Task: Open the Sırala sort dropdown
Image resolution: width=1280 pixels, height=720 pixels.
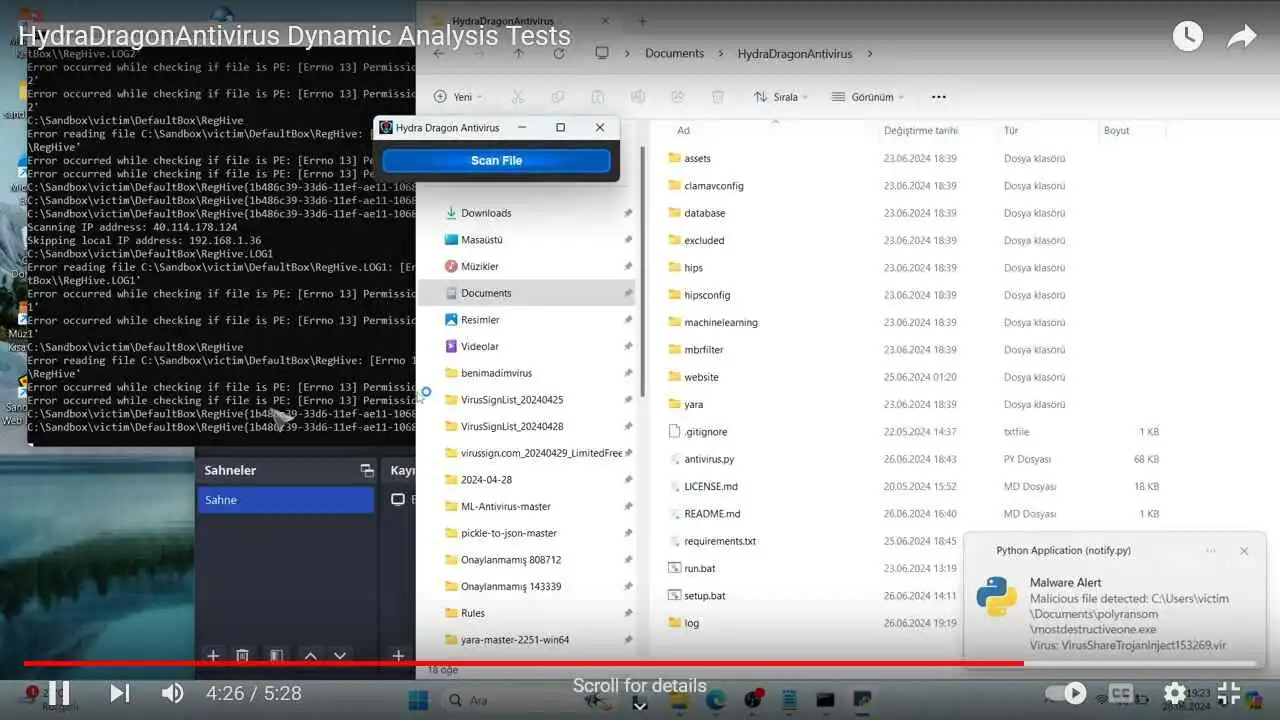Action: point(783,97)
